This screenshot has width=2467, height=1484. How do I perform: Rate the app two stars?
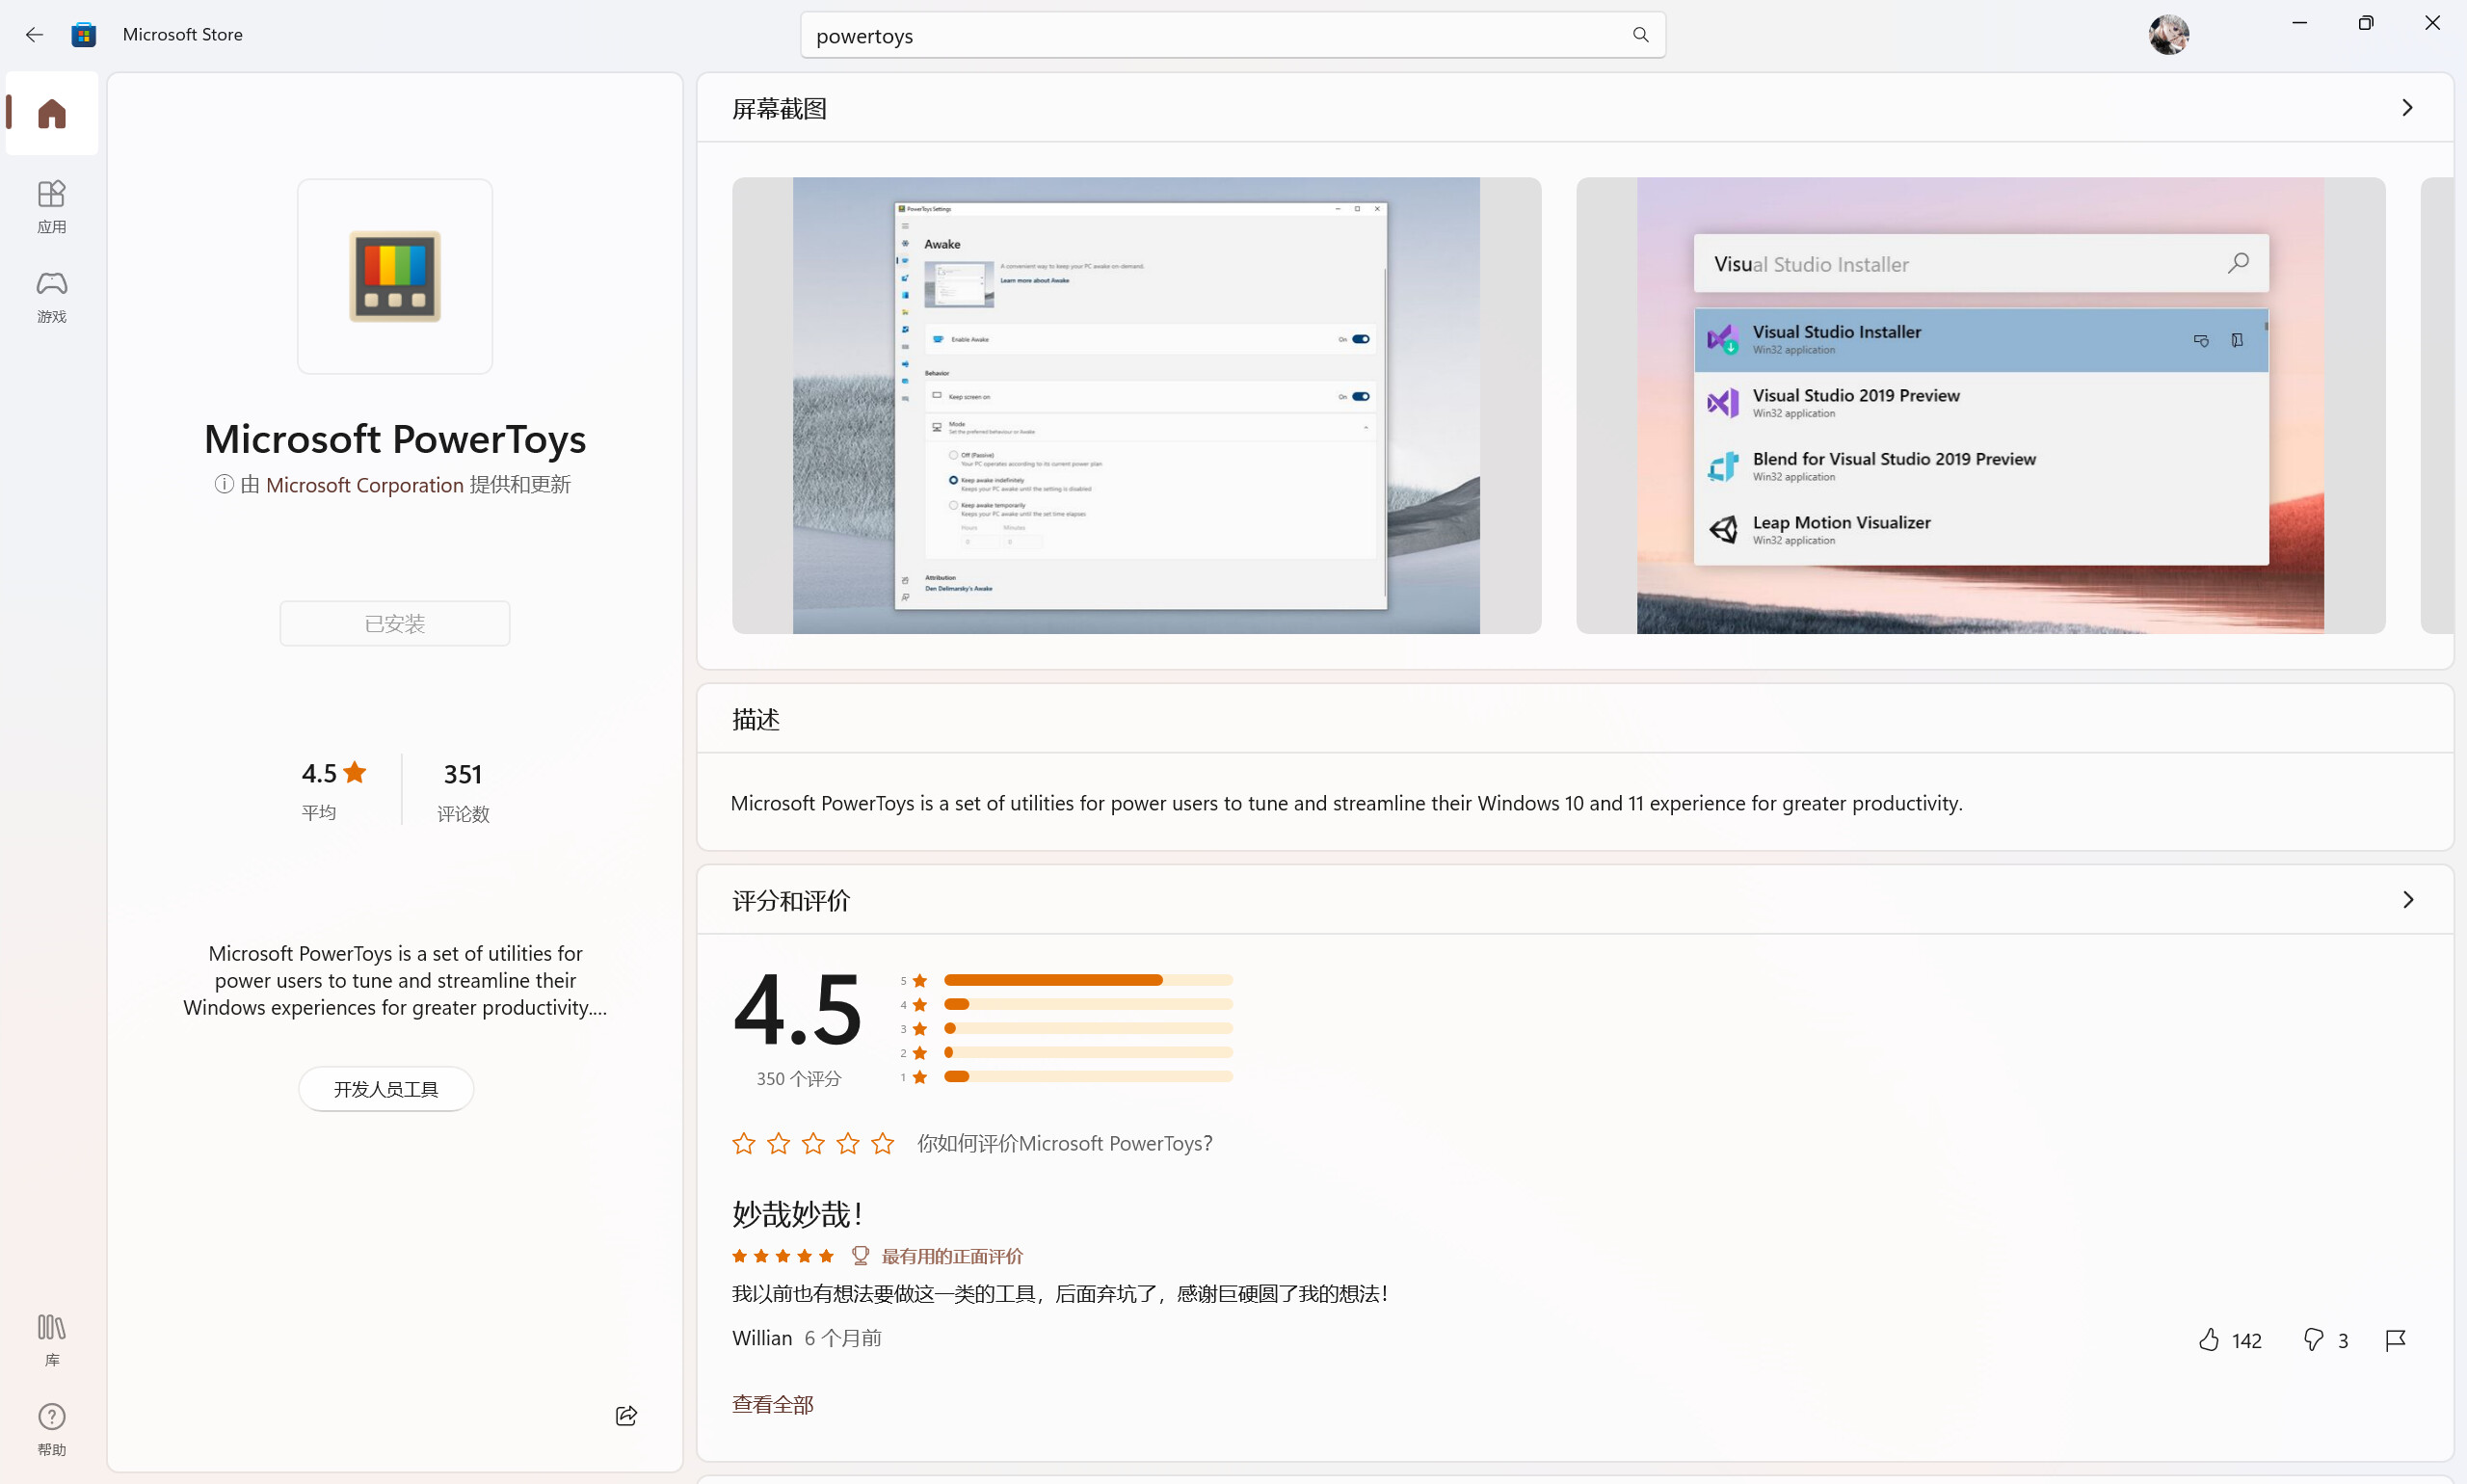[x=778, y=1143]
